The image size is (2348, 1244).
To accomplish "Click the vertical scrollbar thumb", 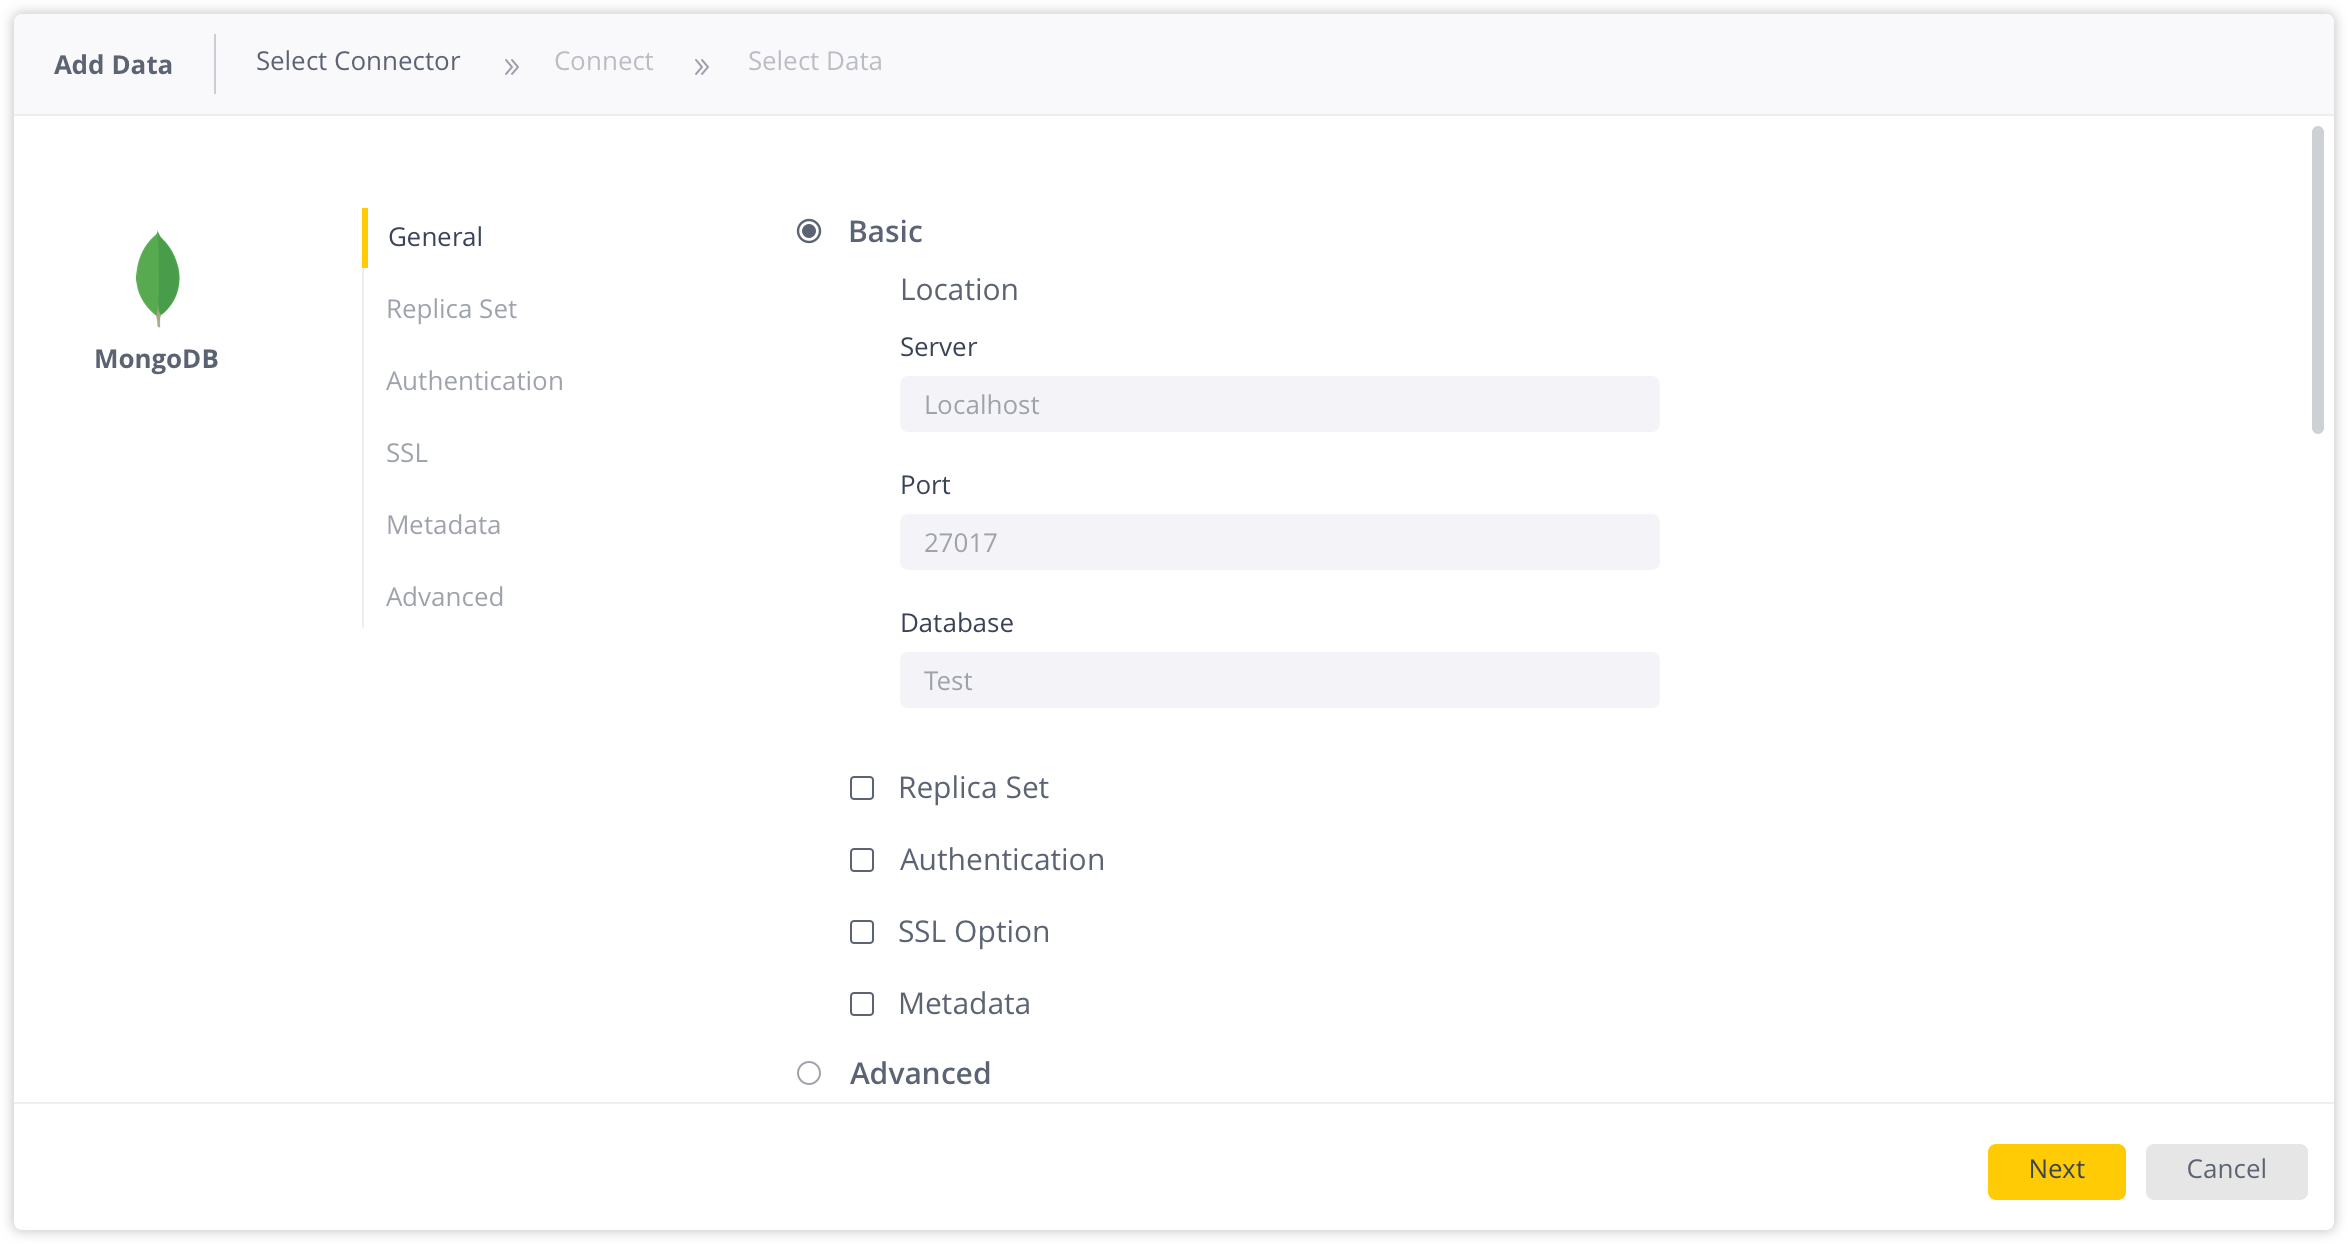I will (x=2317, y=280).
